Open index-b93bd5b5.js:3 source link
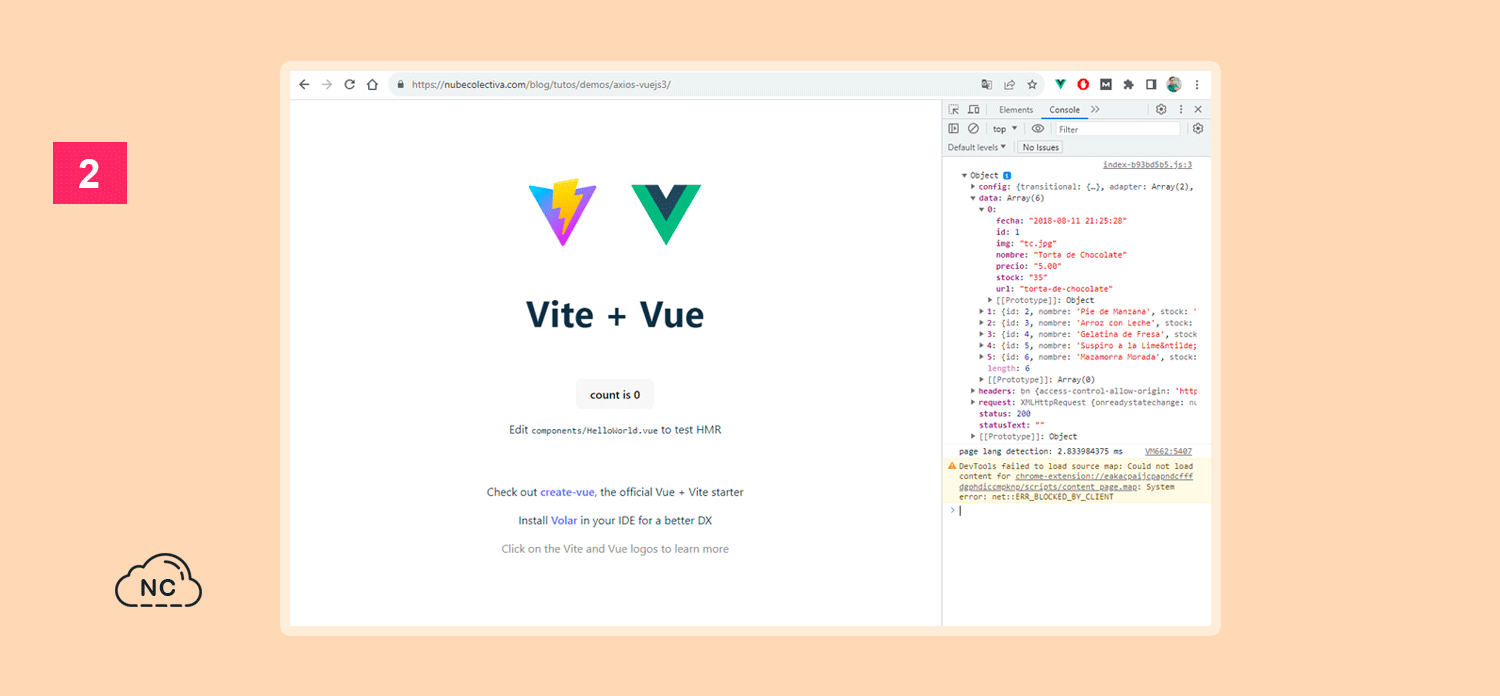The width and height of the screenshot is (1500, 696). 1147,165
